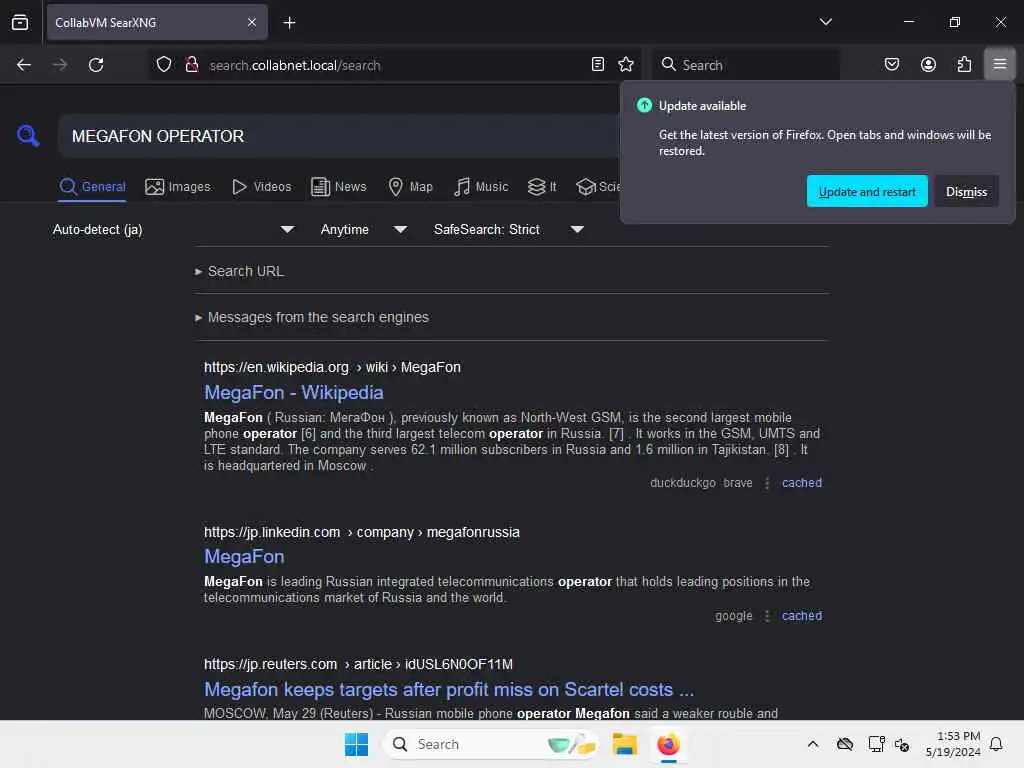Open the notification bell in taskbar
The image size is (1024, 768).
[996, 744]
